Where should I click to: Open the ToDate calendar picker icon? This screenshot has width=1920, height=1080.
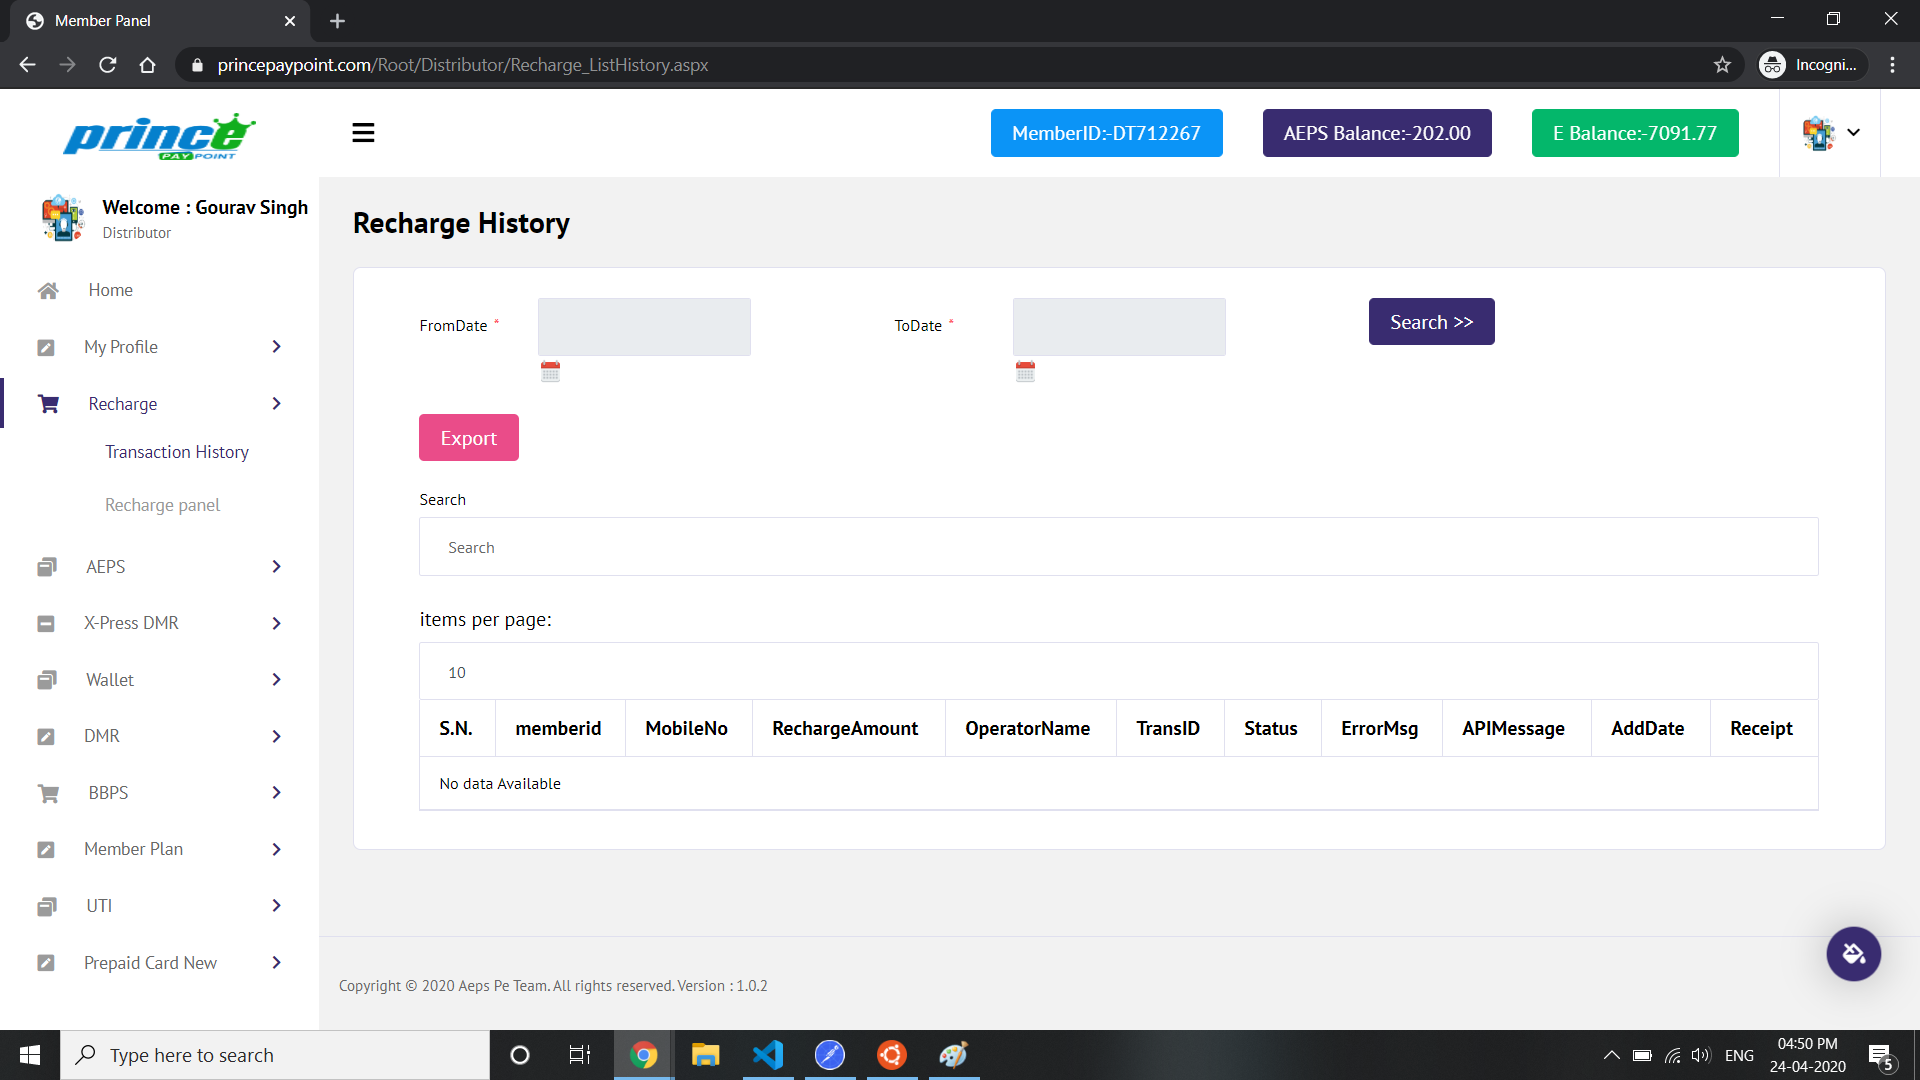coord(1025,371)
